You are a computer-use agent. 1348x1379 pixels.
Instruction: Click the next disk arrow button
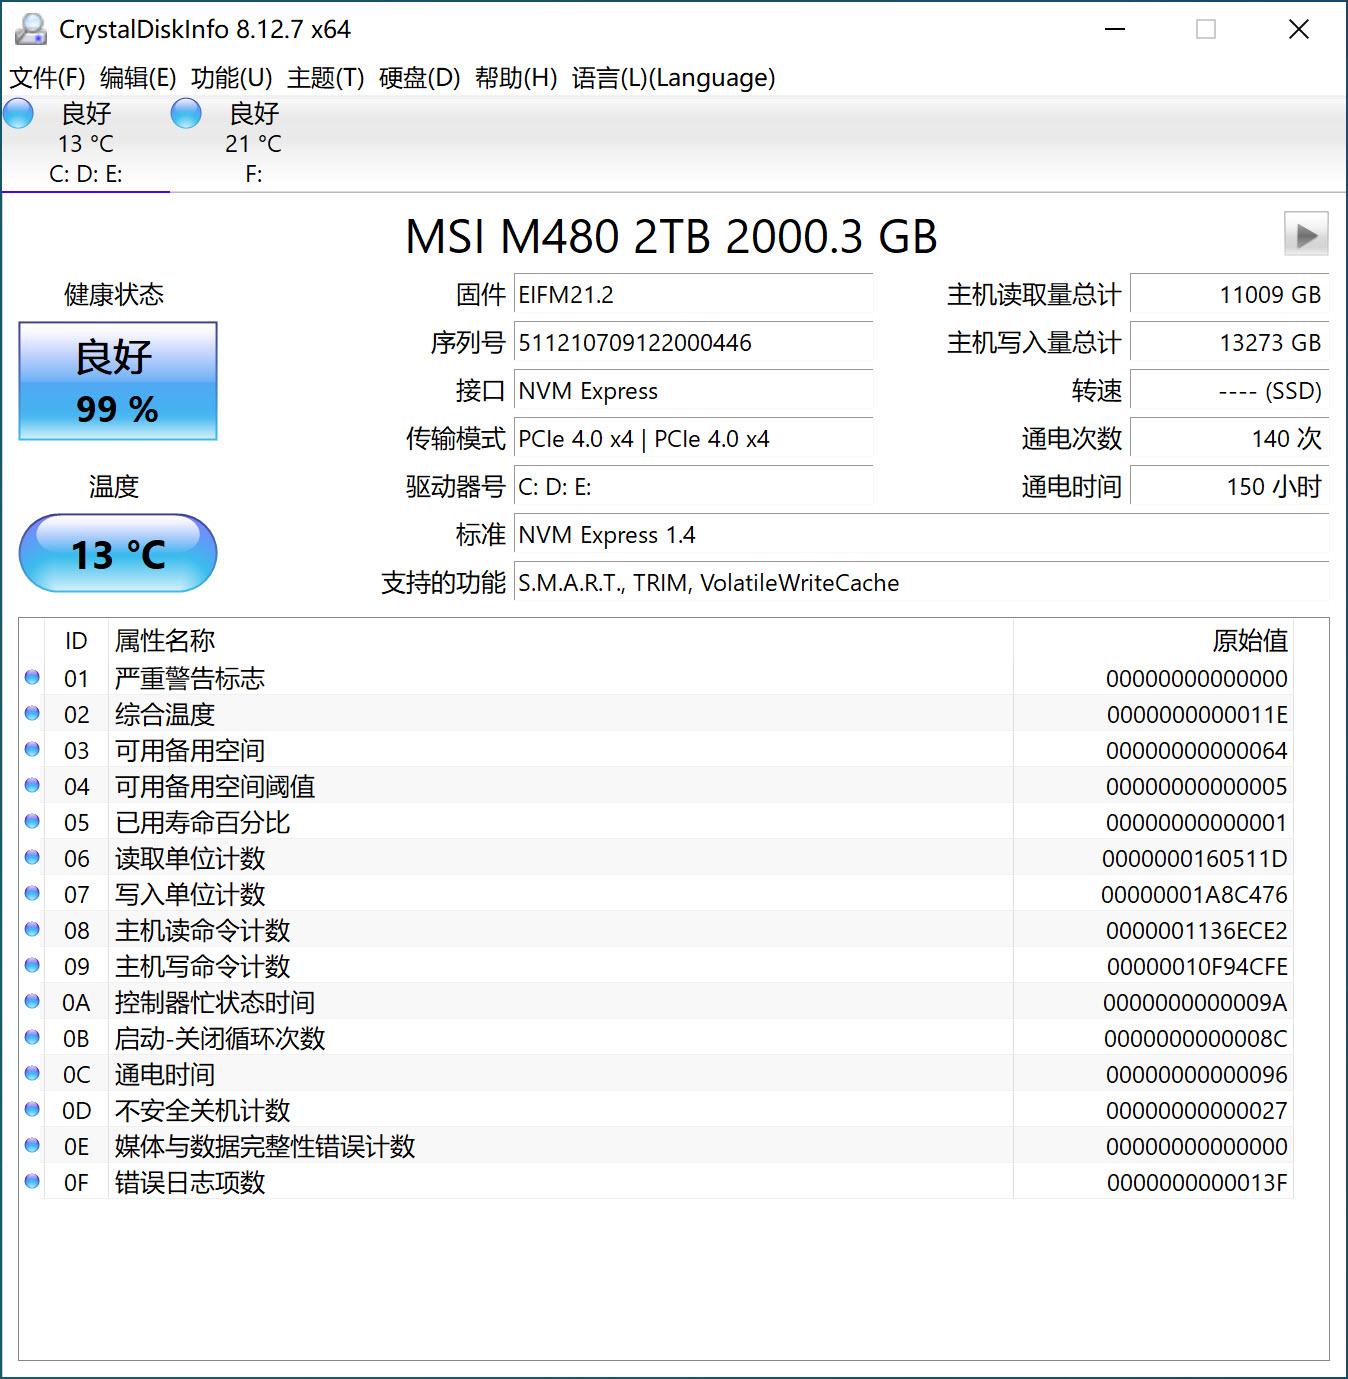point(1305,235)
